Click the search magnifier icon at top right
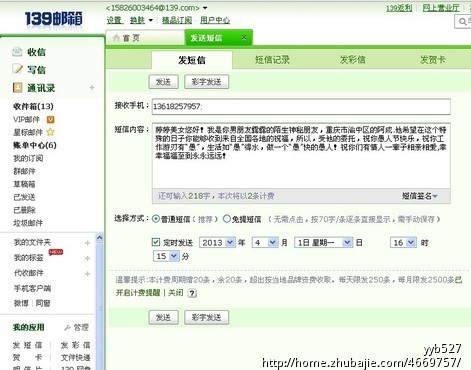The width and height of the screenshot is (471, 370). [x=463, y=22]
